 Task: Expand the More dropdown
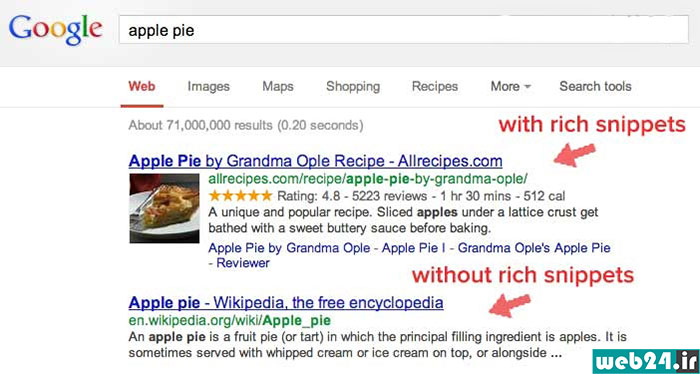pos(510,86)
